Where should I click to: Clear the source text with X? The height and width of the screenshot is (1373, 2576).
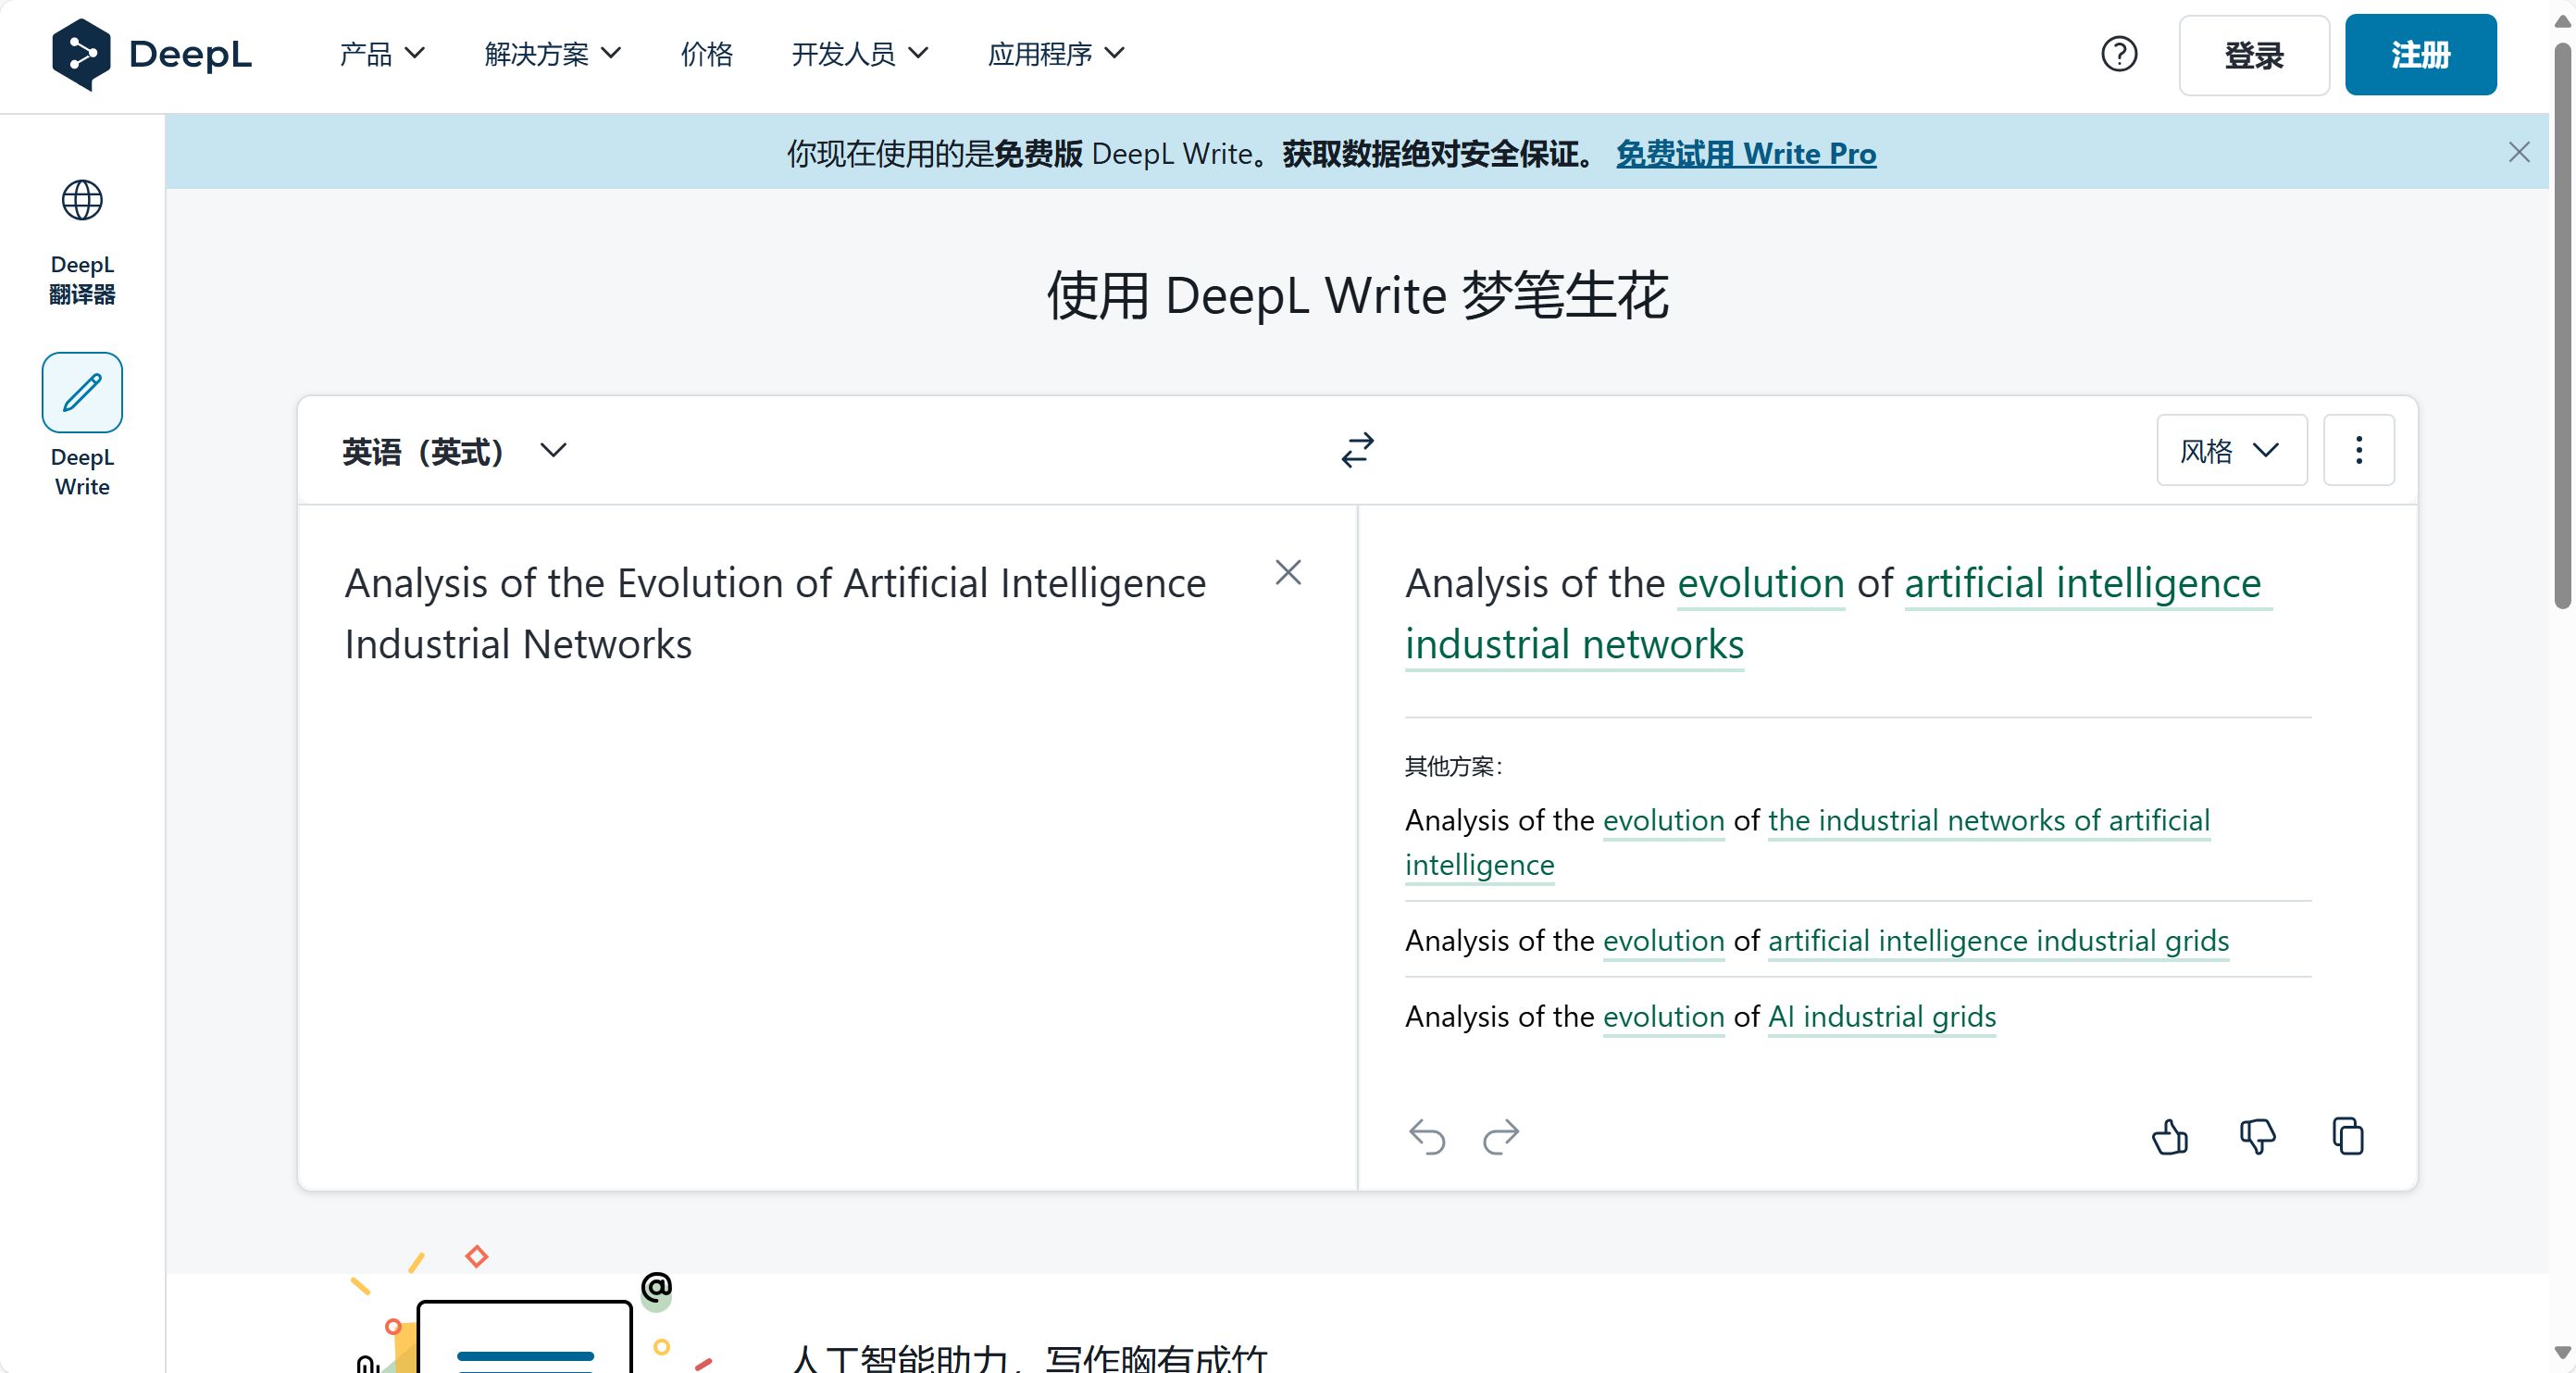click(1288, 573)
